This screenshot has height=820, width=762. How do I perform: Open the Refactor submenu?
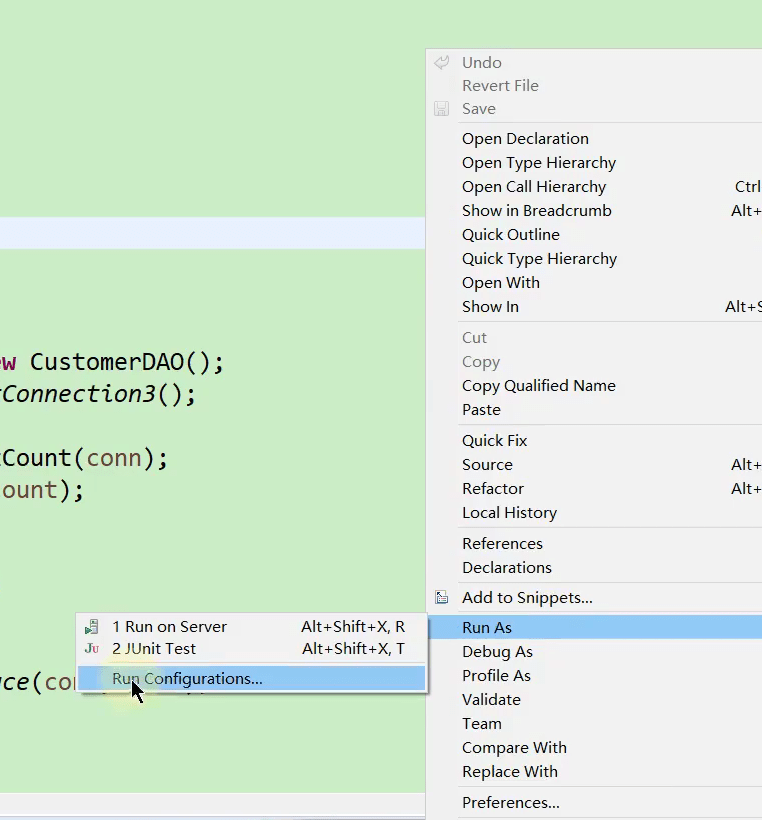[493, 489]
